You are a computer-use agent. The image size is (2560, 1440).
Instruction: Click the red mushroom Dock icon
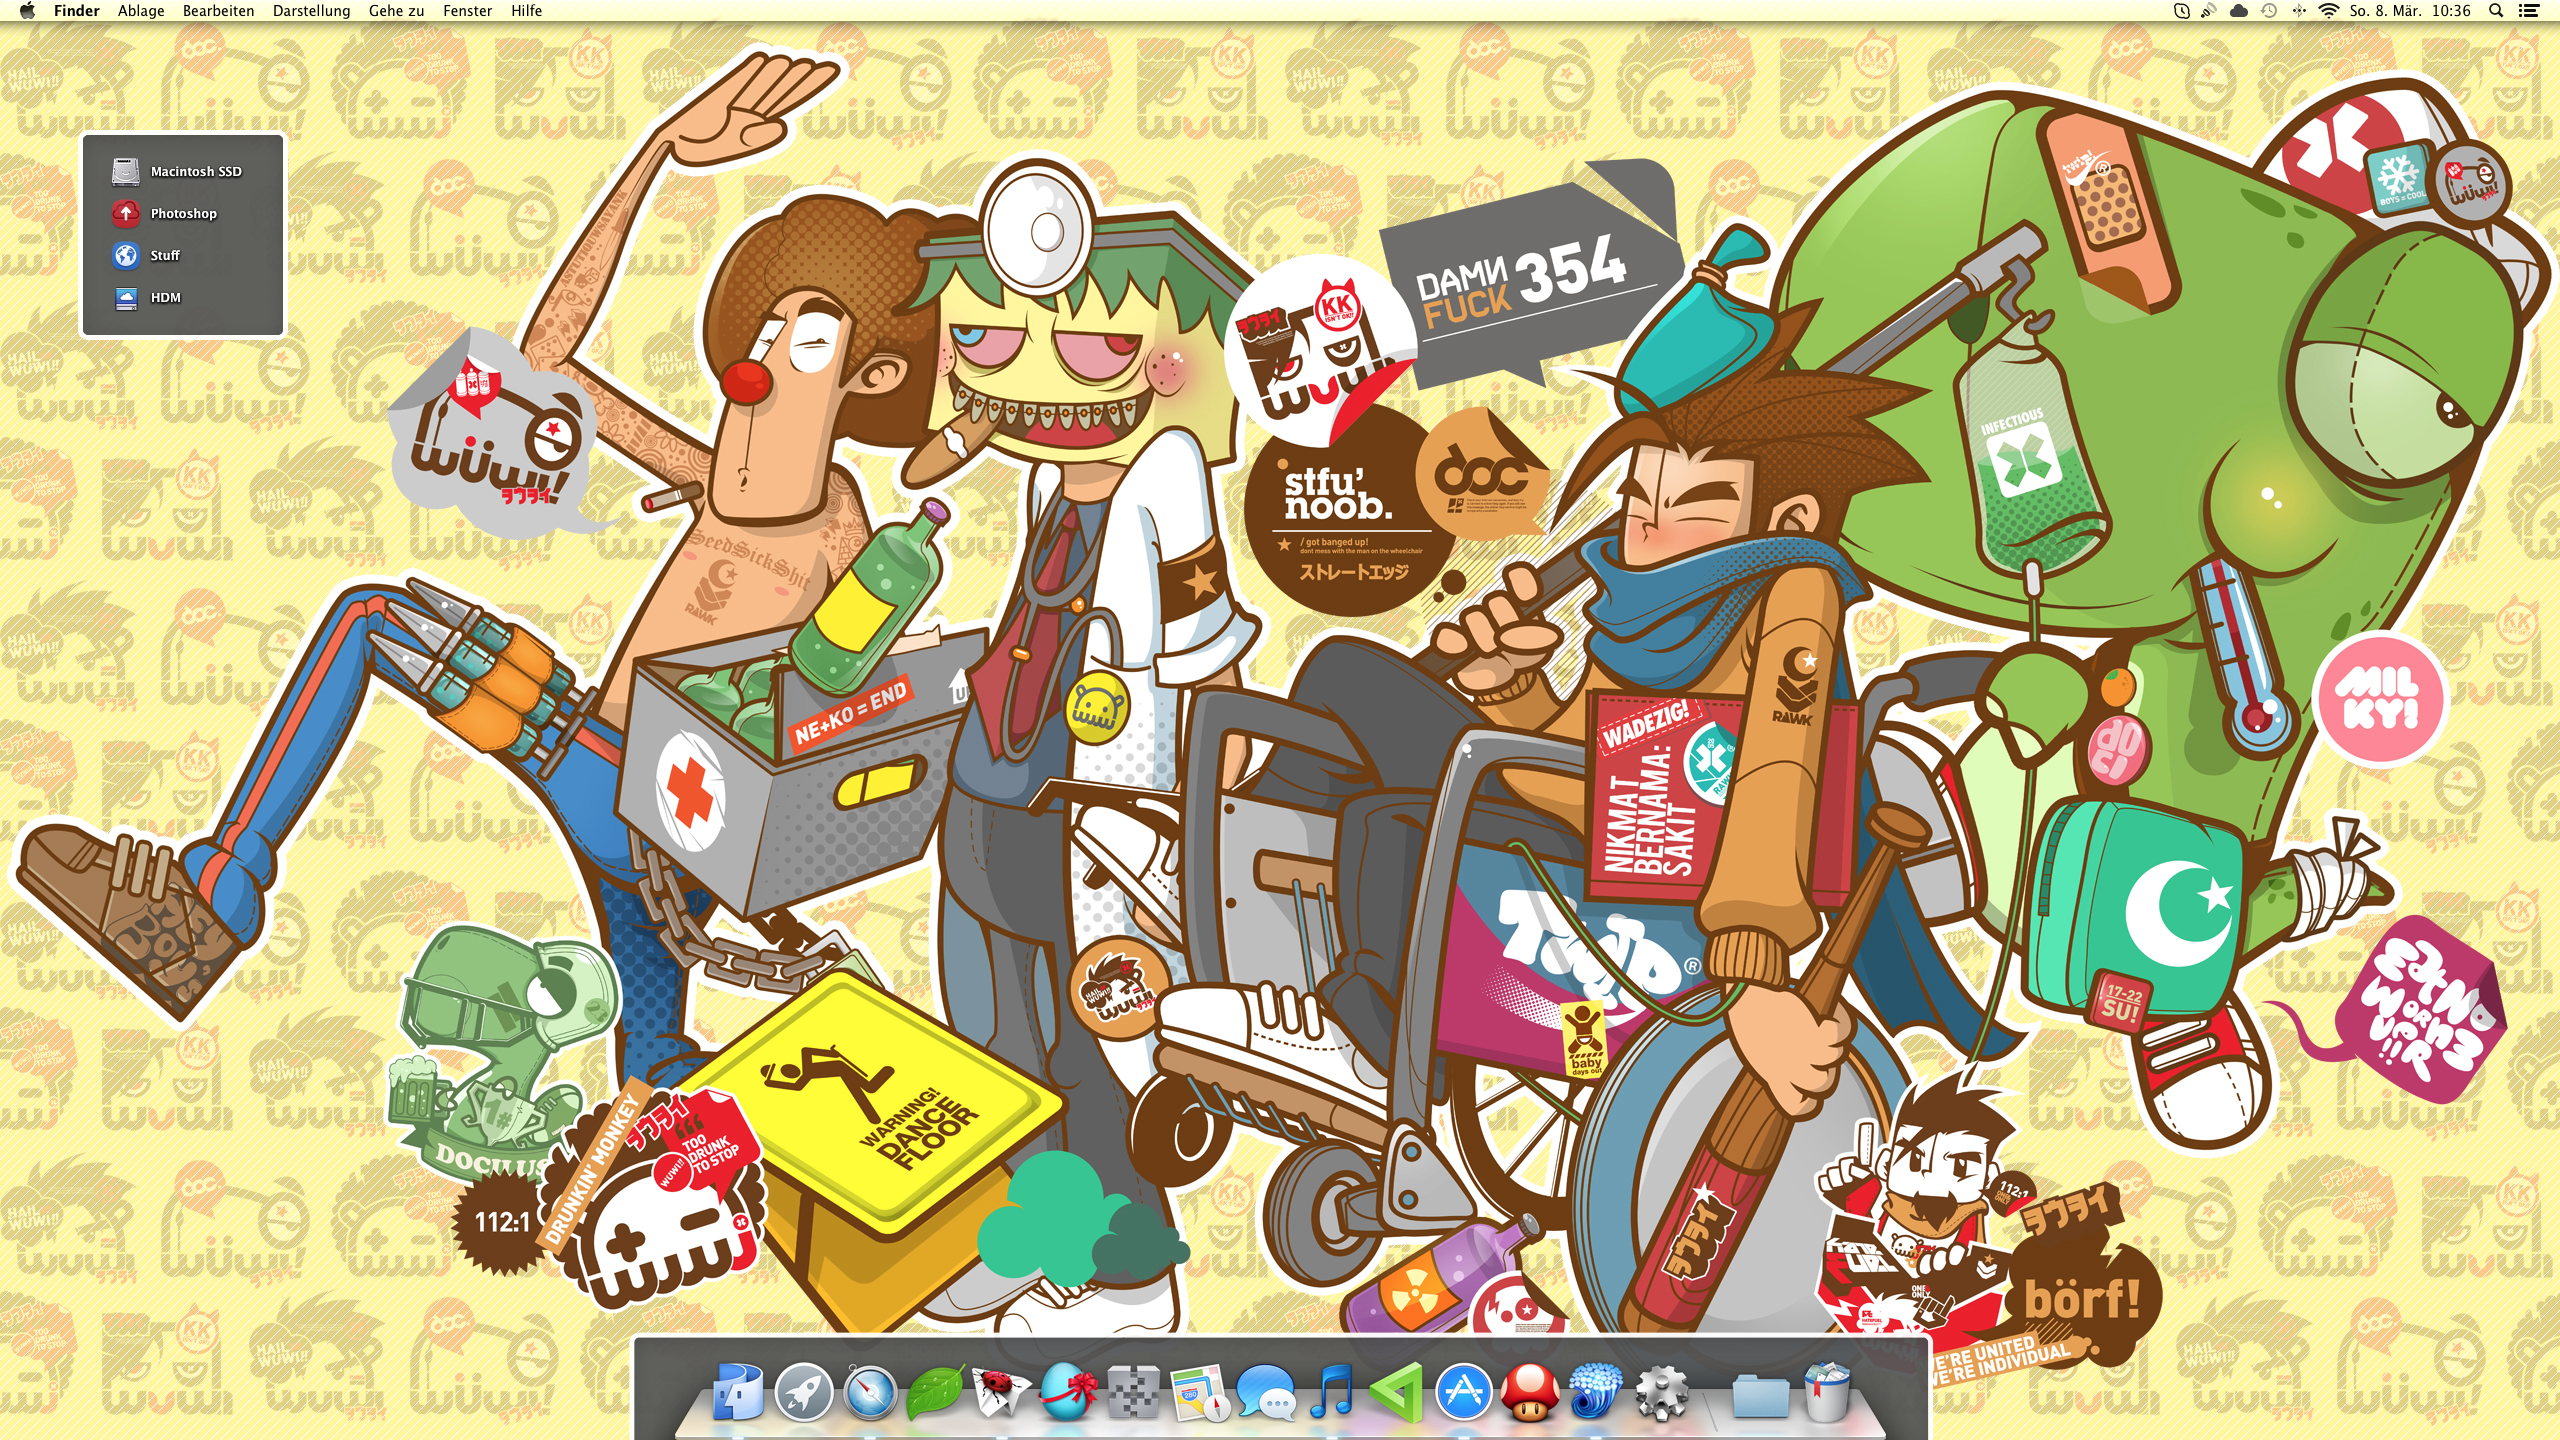pos(1529,1391)
